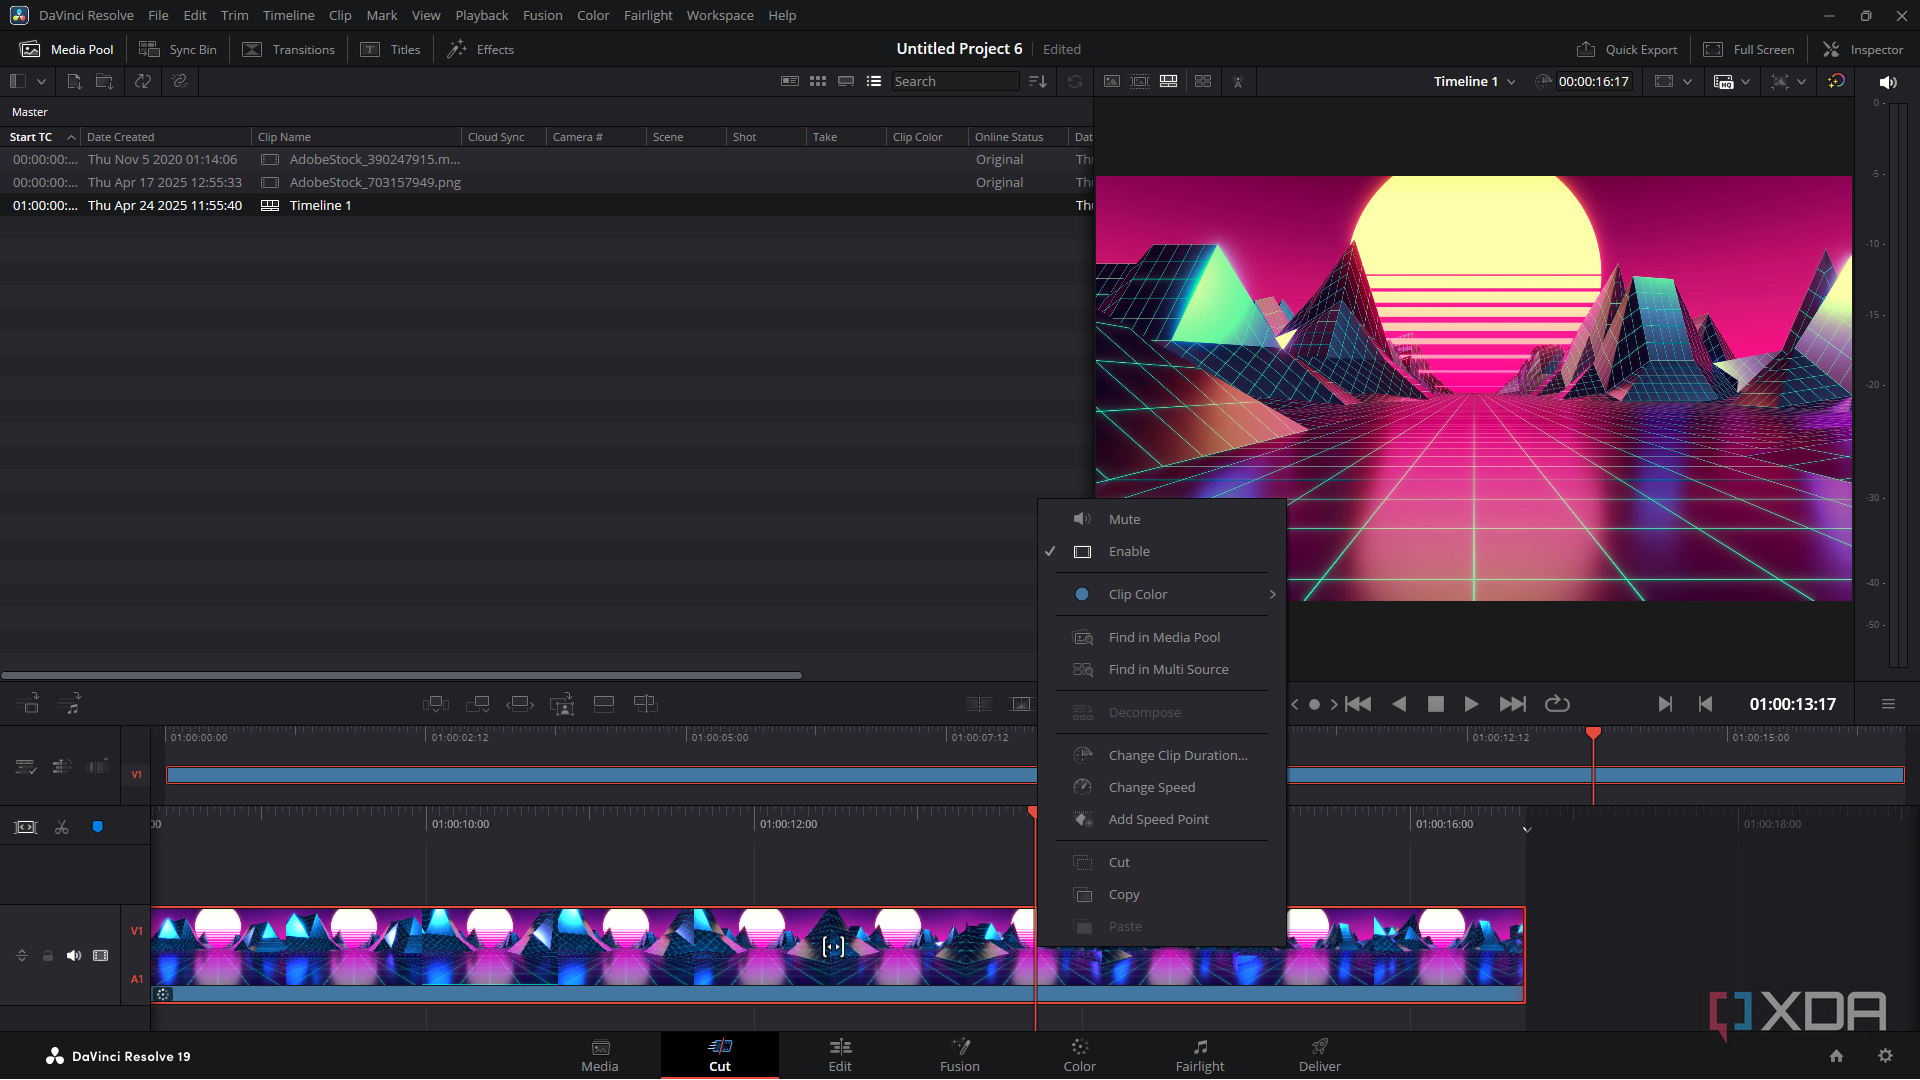
Task: Toggle loop playback icon
Action: coord(1557,704)
